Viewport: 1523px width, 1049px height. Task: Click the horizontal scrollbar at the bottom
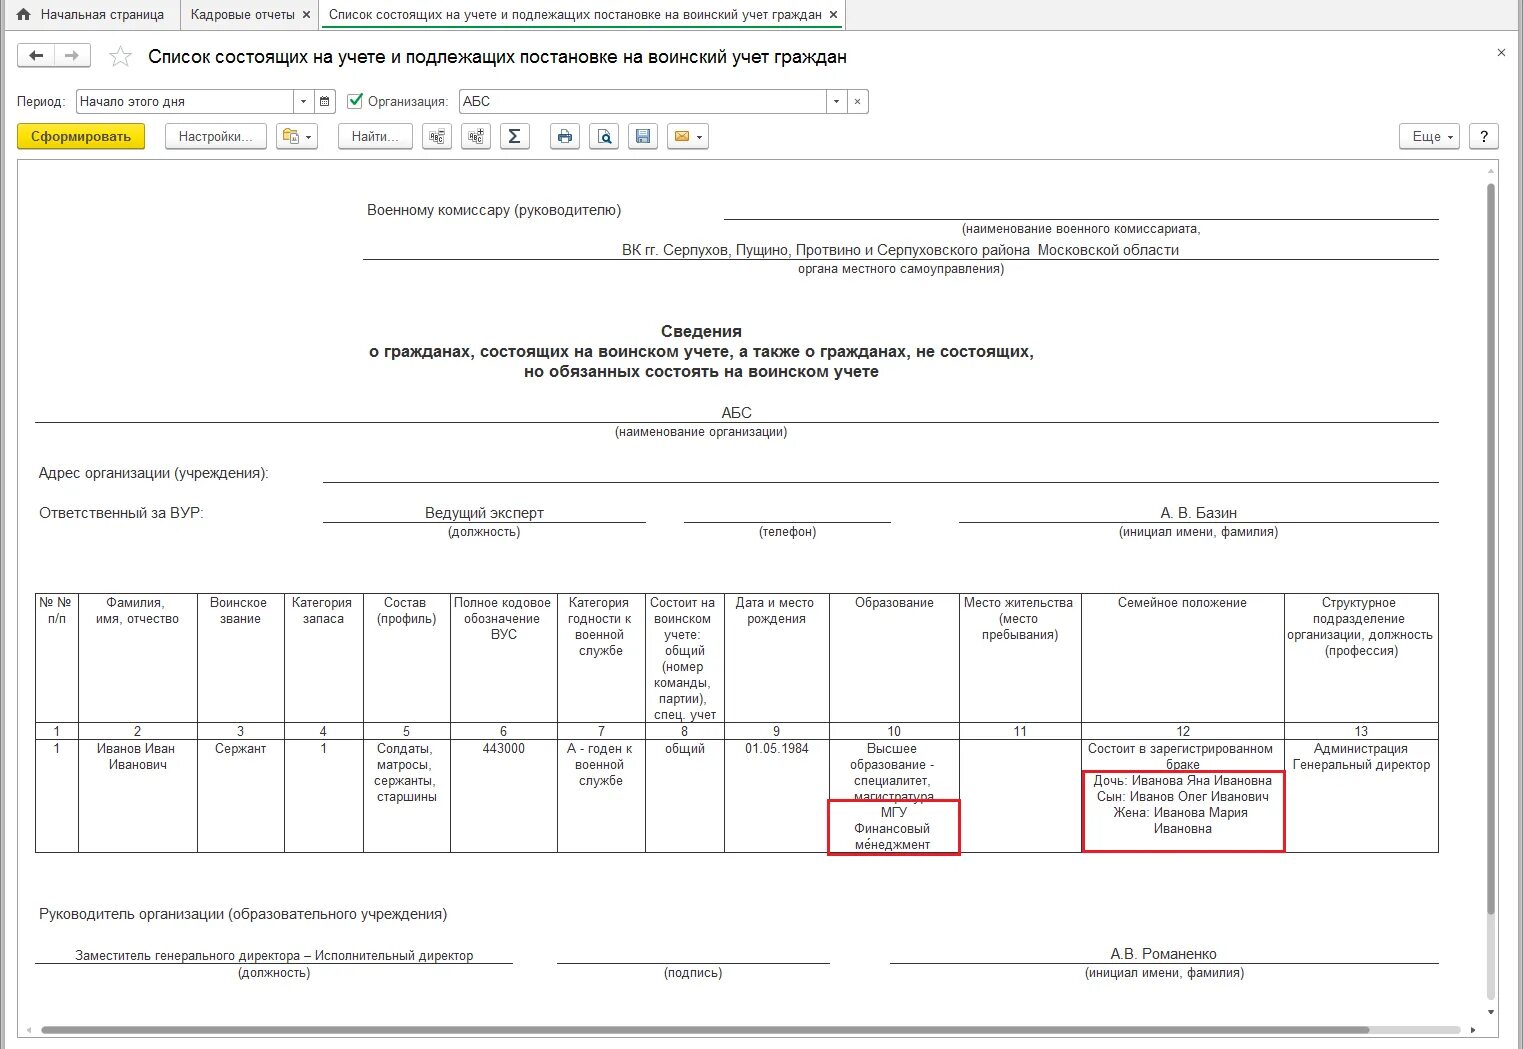[x=704, y=1029]
